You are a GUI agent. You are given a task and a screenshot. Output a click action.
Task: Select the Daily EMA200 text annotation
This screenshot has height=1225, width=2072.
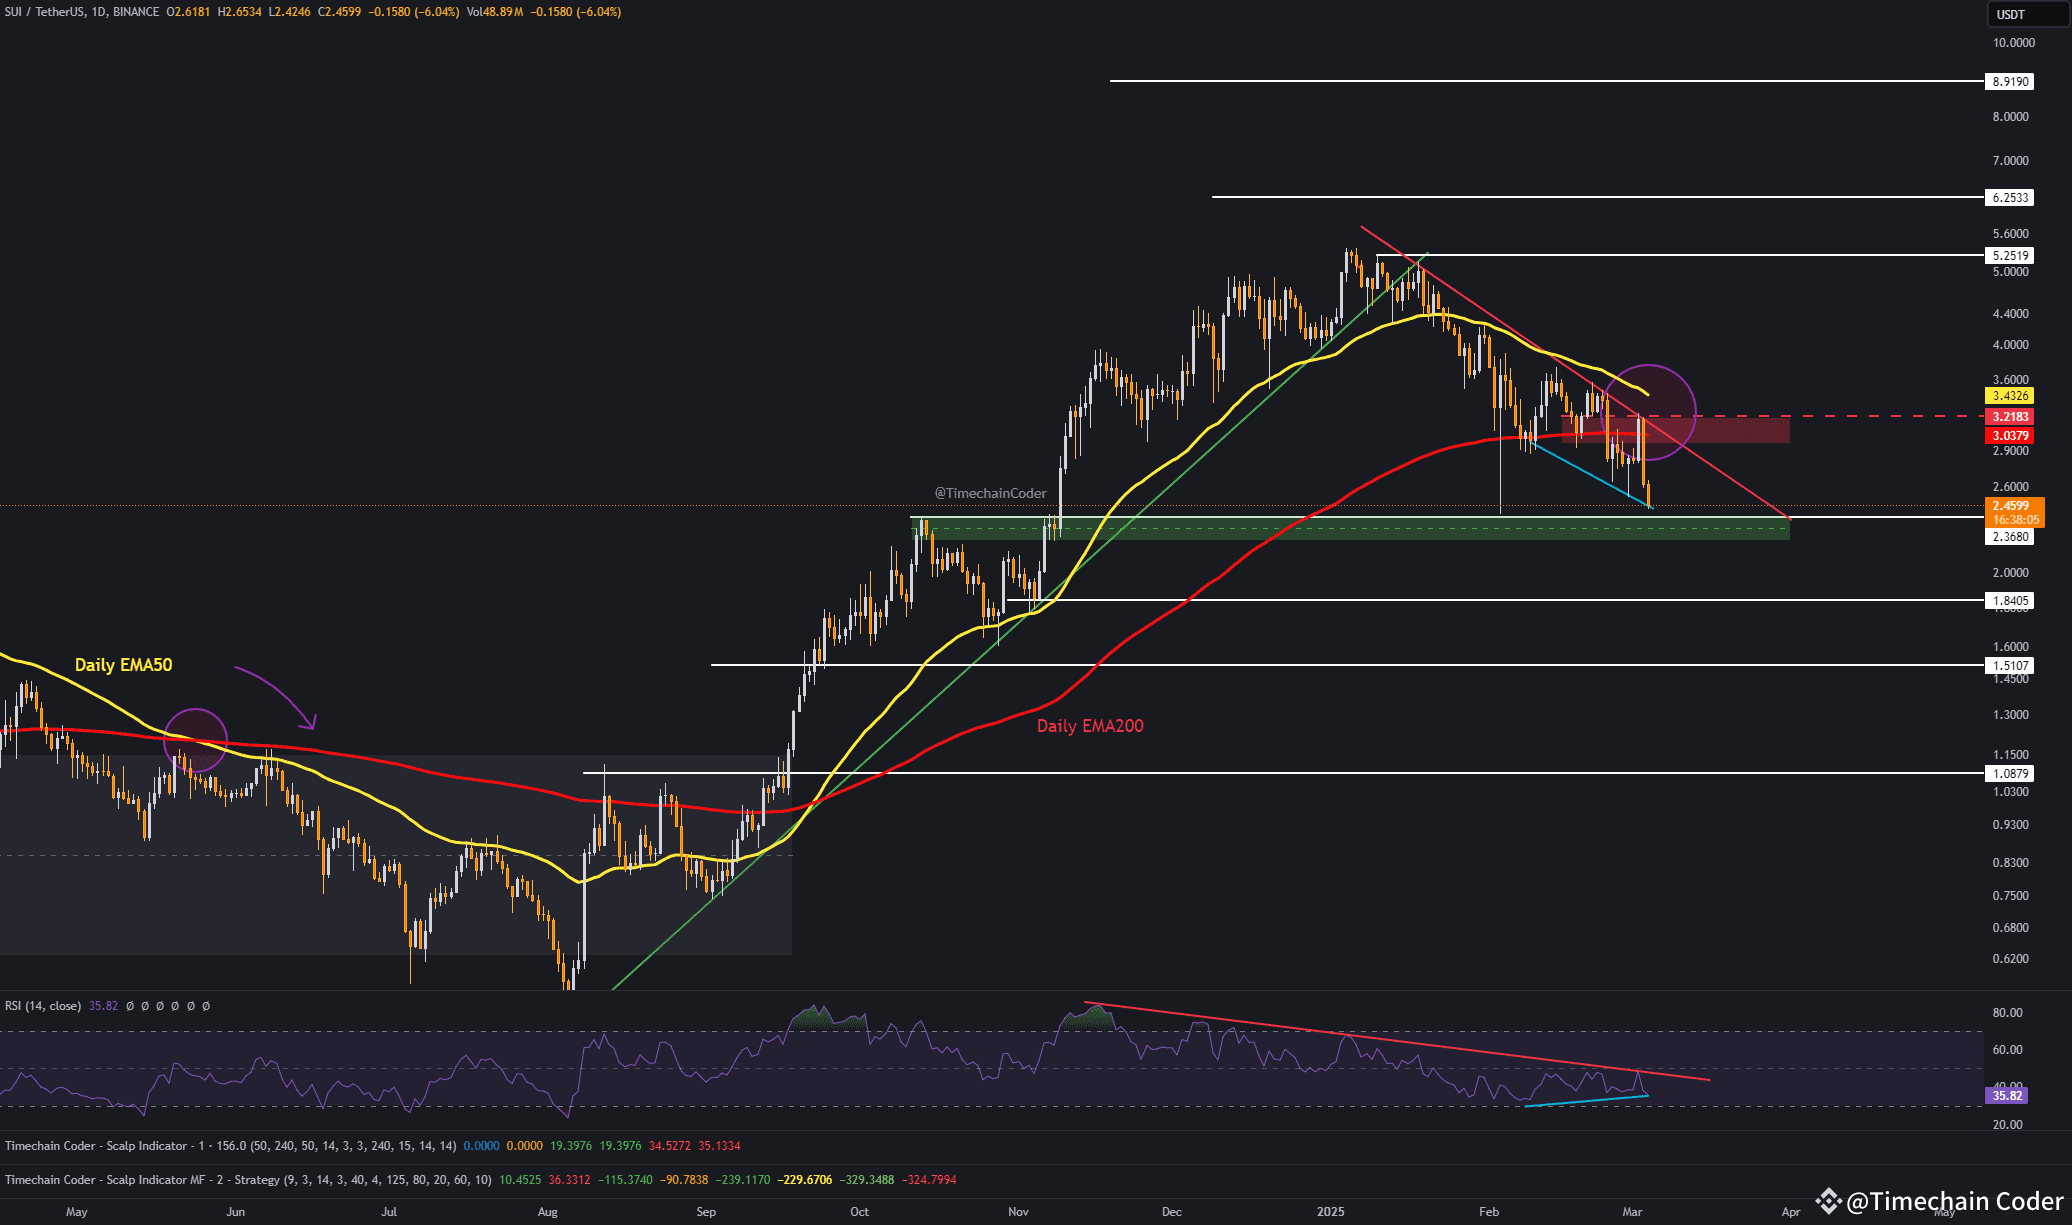pyautogui.click(x=1090, y=726)
